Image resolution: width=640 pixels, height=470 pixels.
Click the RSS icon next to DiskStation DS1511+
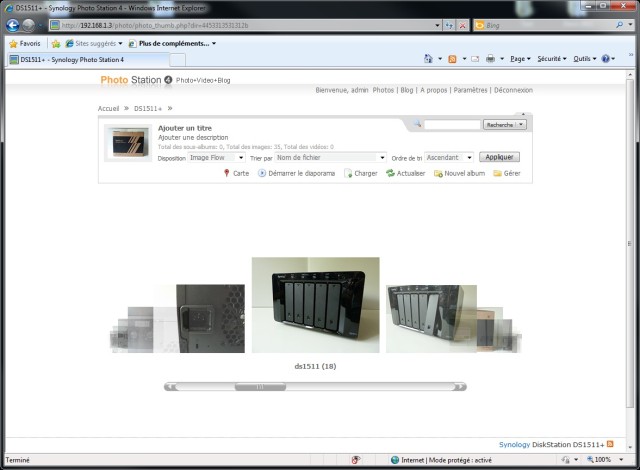tap(610, 444)
